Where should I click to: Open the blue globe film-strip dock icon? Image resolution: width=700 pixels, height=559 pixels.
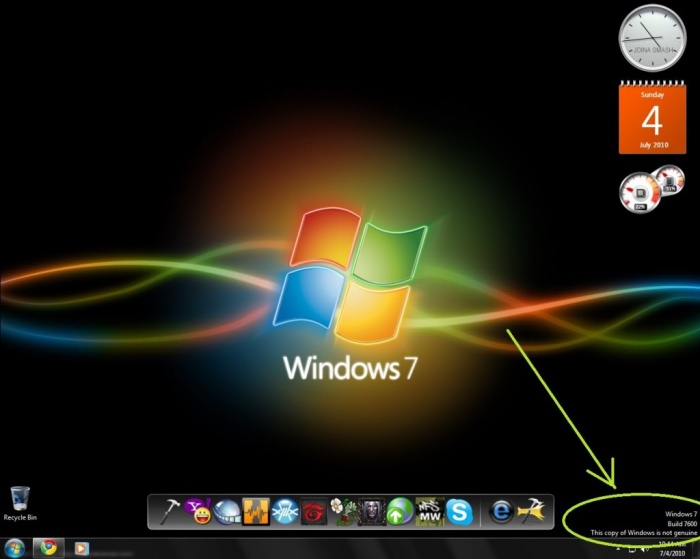[x=227, y=512]
